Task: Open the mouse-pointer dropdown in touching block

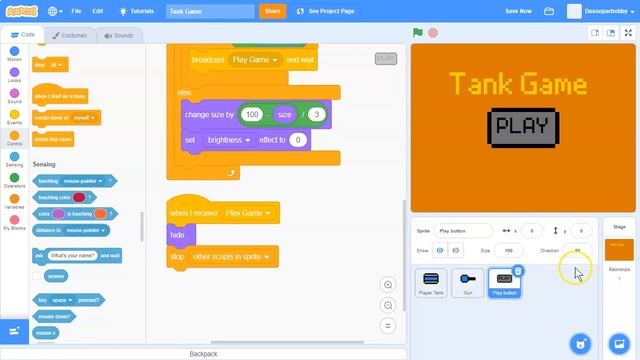Action: [x=83, y=181]
